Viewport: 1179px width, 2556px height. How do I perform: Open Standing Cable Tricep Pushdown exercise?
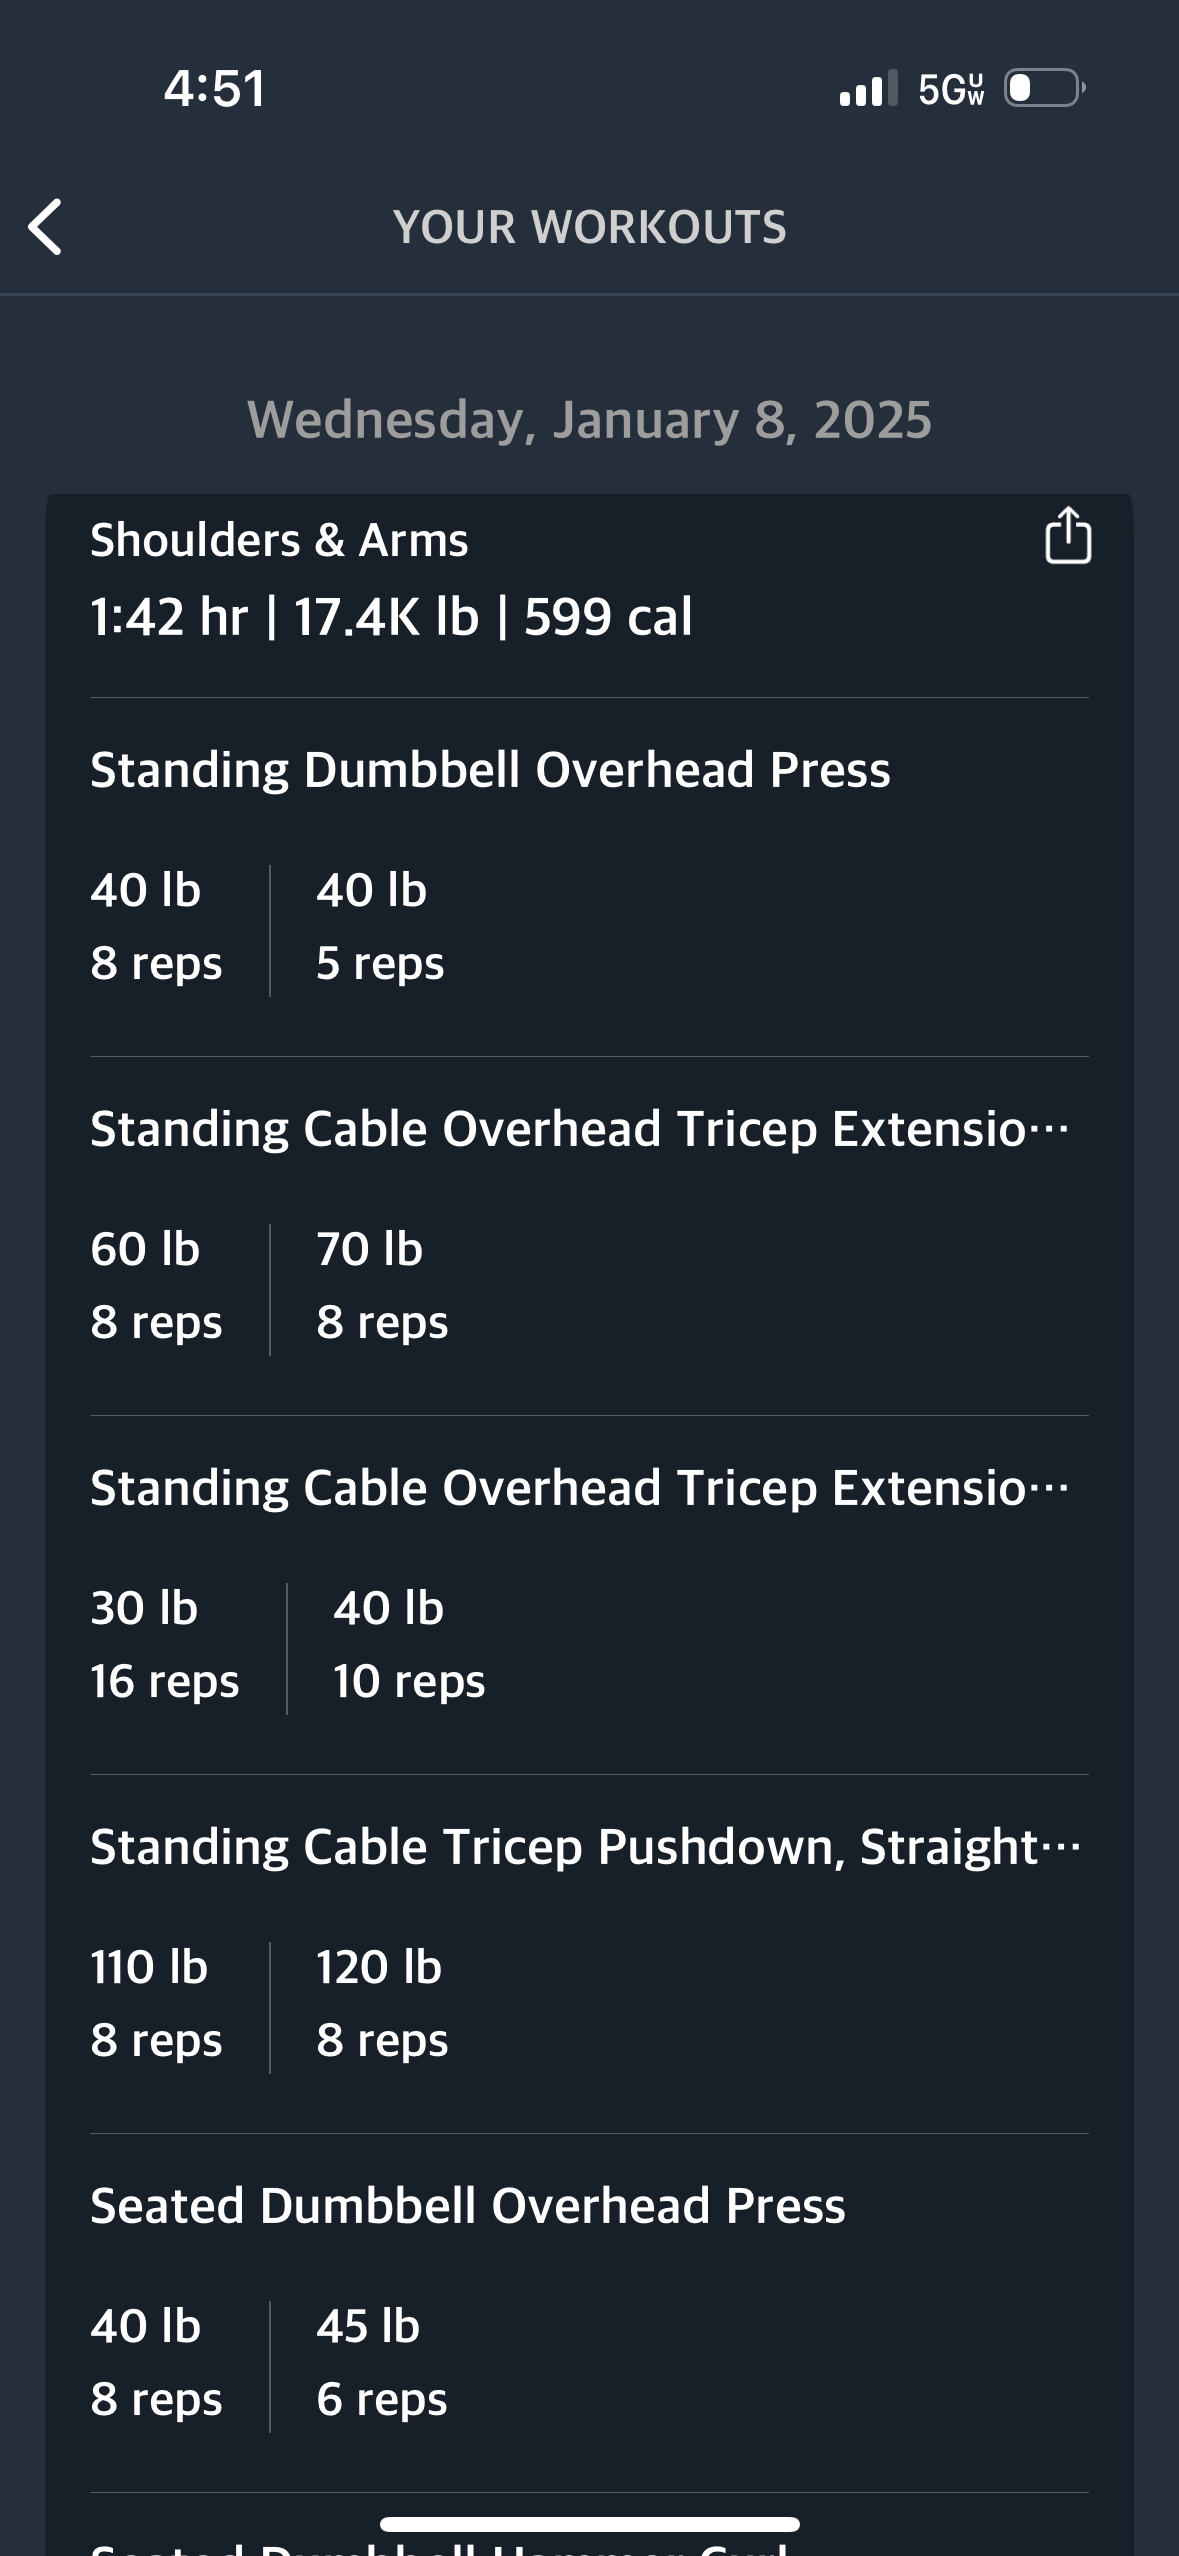click(585, 1847)
